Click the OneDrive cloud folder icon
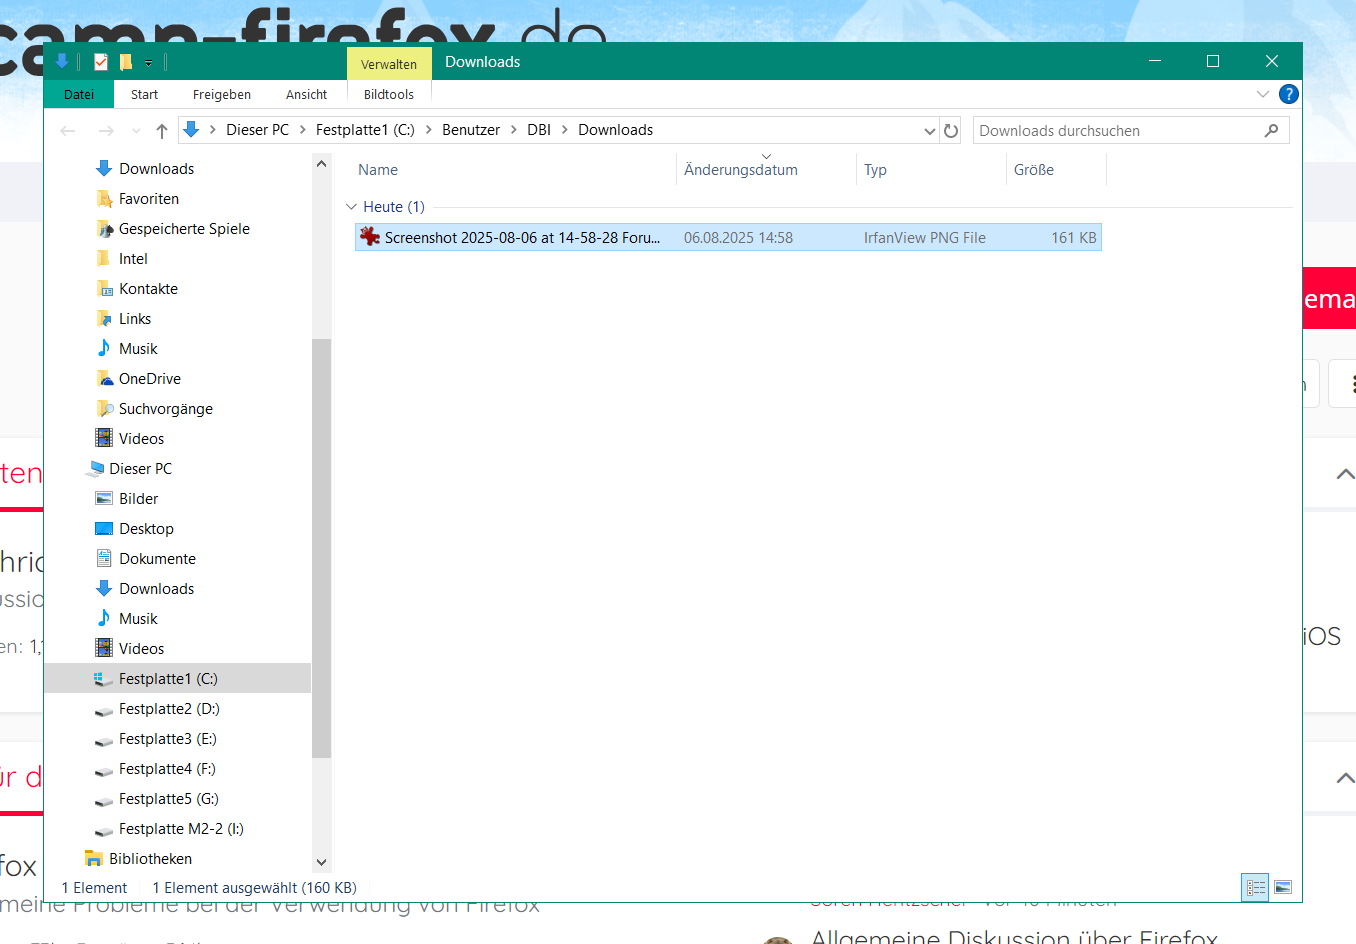 click(x=104, y=379)
